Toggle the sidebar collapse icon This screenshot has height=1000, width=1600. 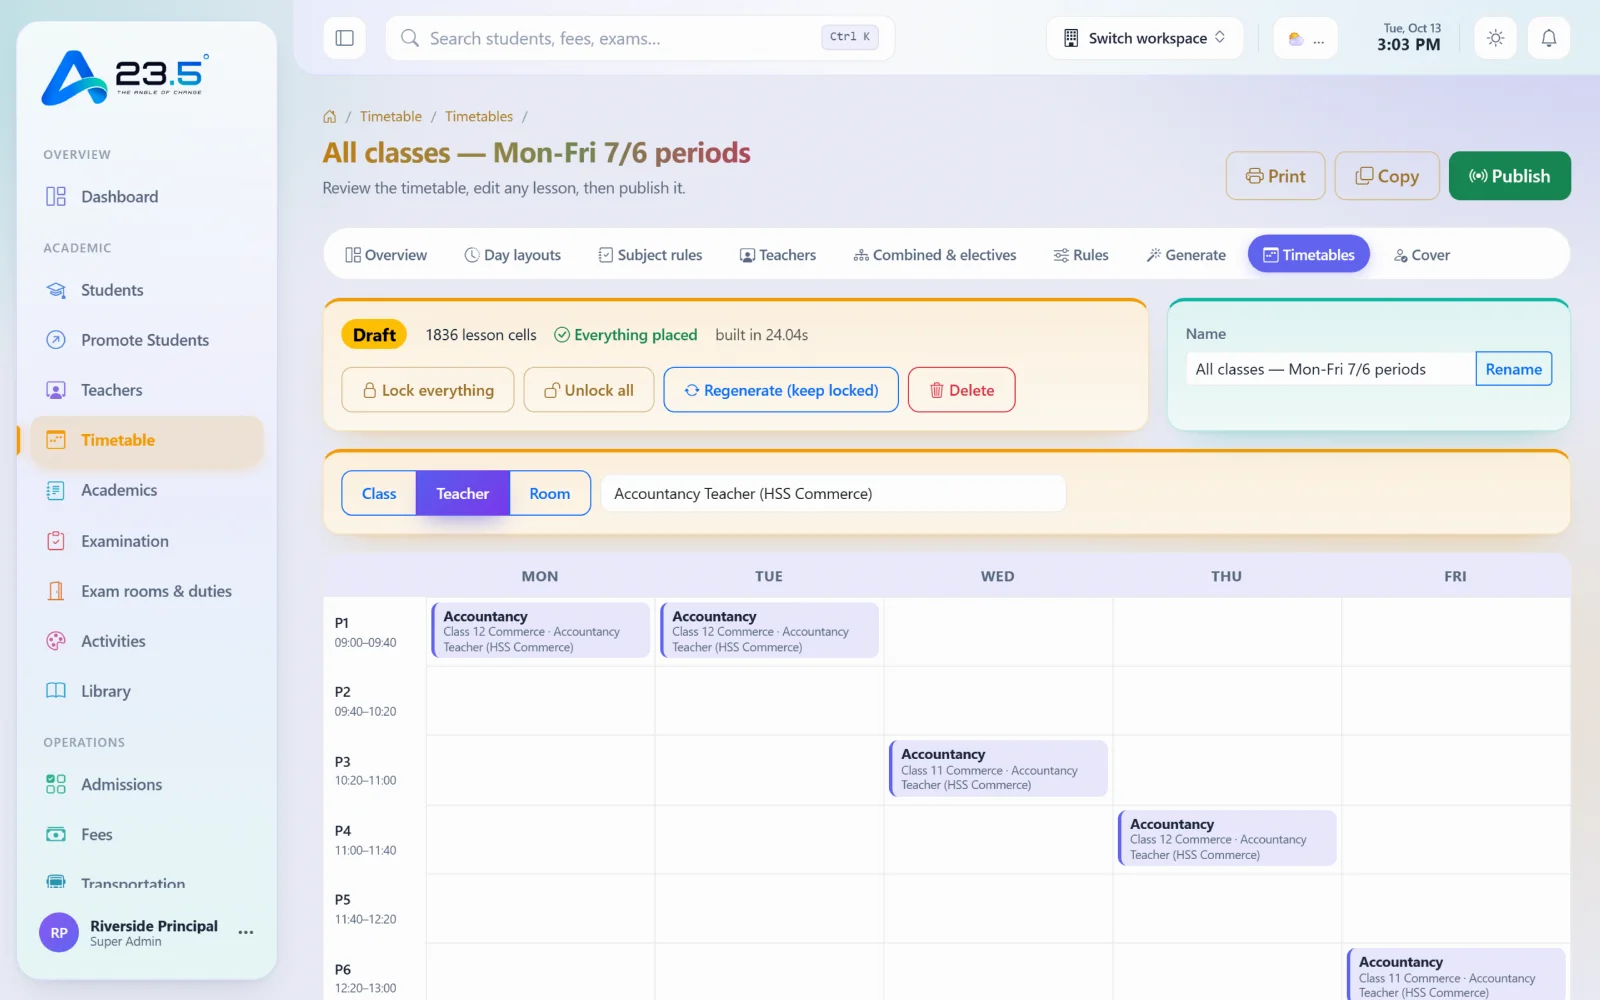(344, 38)
